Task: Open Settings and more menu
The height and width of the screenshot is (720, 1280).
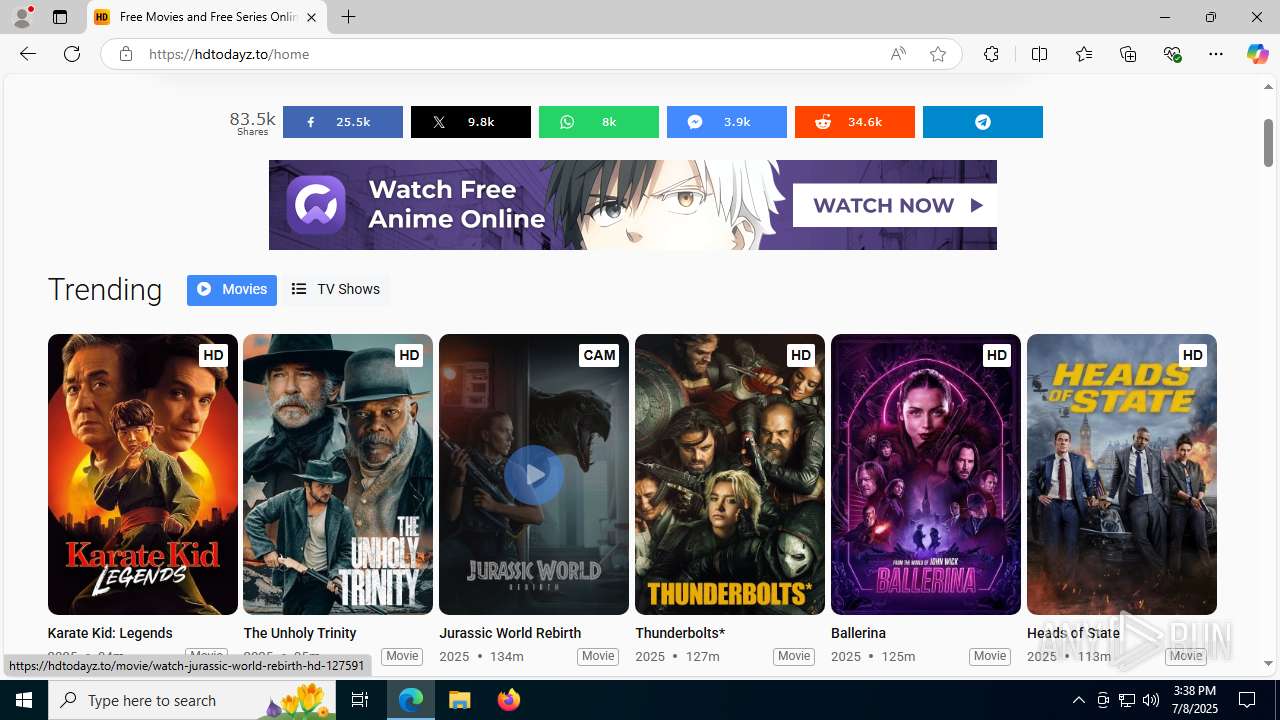Action: 1216,54
